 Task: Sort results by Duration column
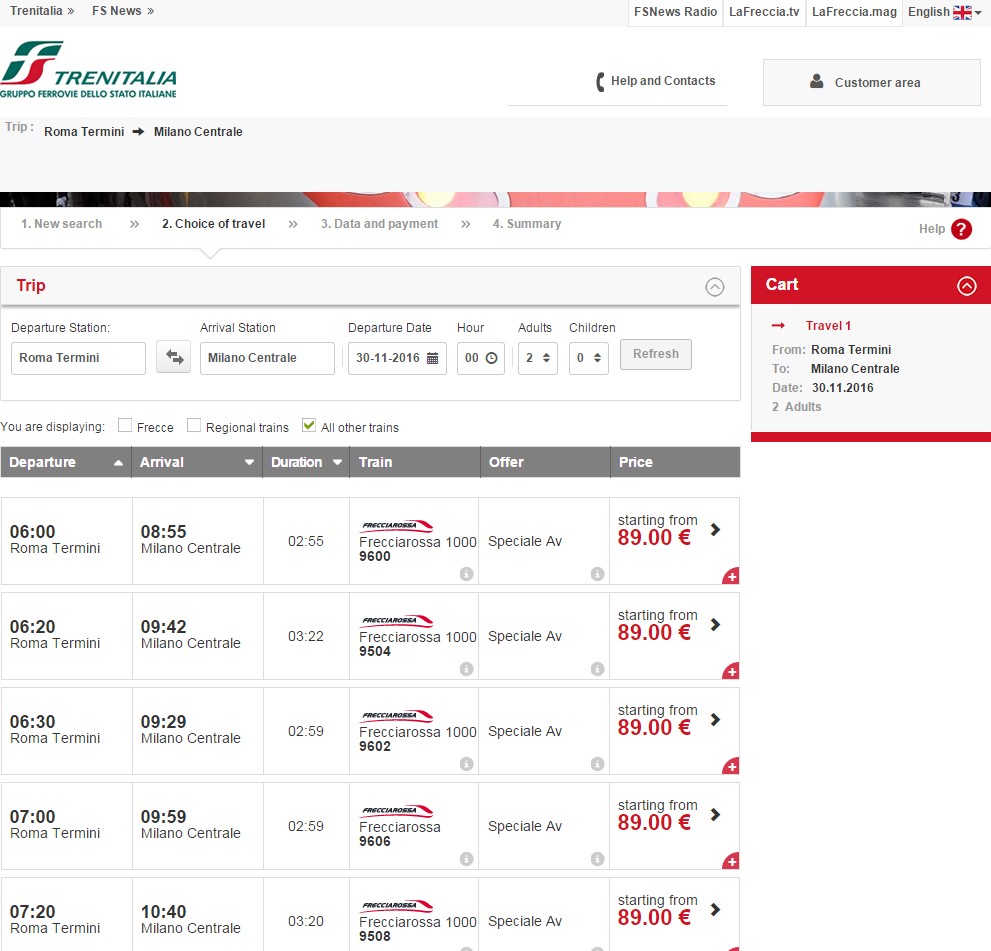(306, 462)
